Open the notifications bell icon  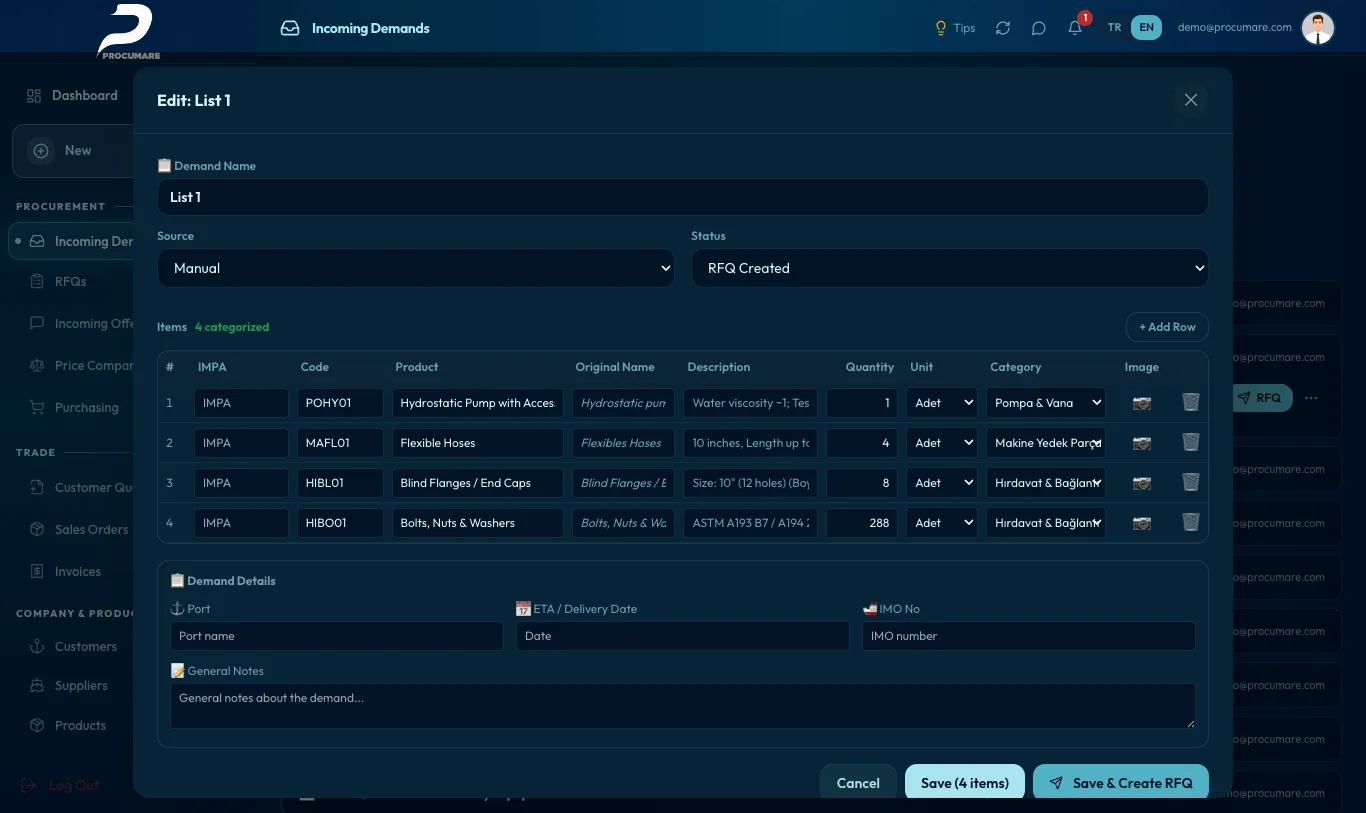click(1075, 28)
